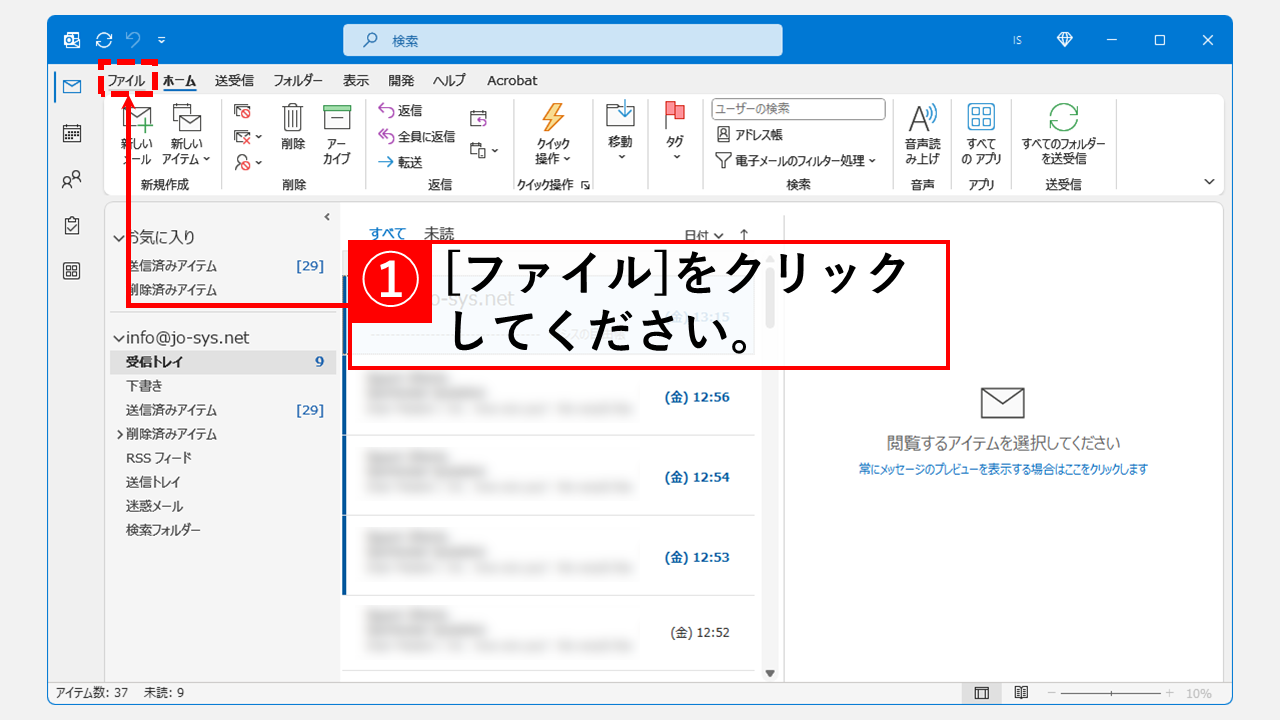Collapse the info@jo-sys.net account

pos(119,339)
